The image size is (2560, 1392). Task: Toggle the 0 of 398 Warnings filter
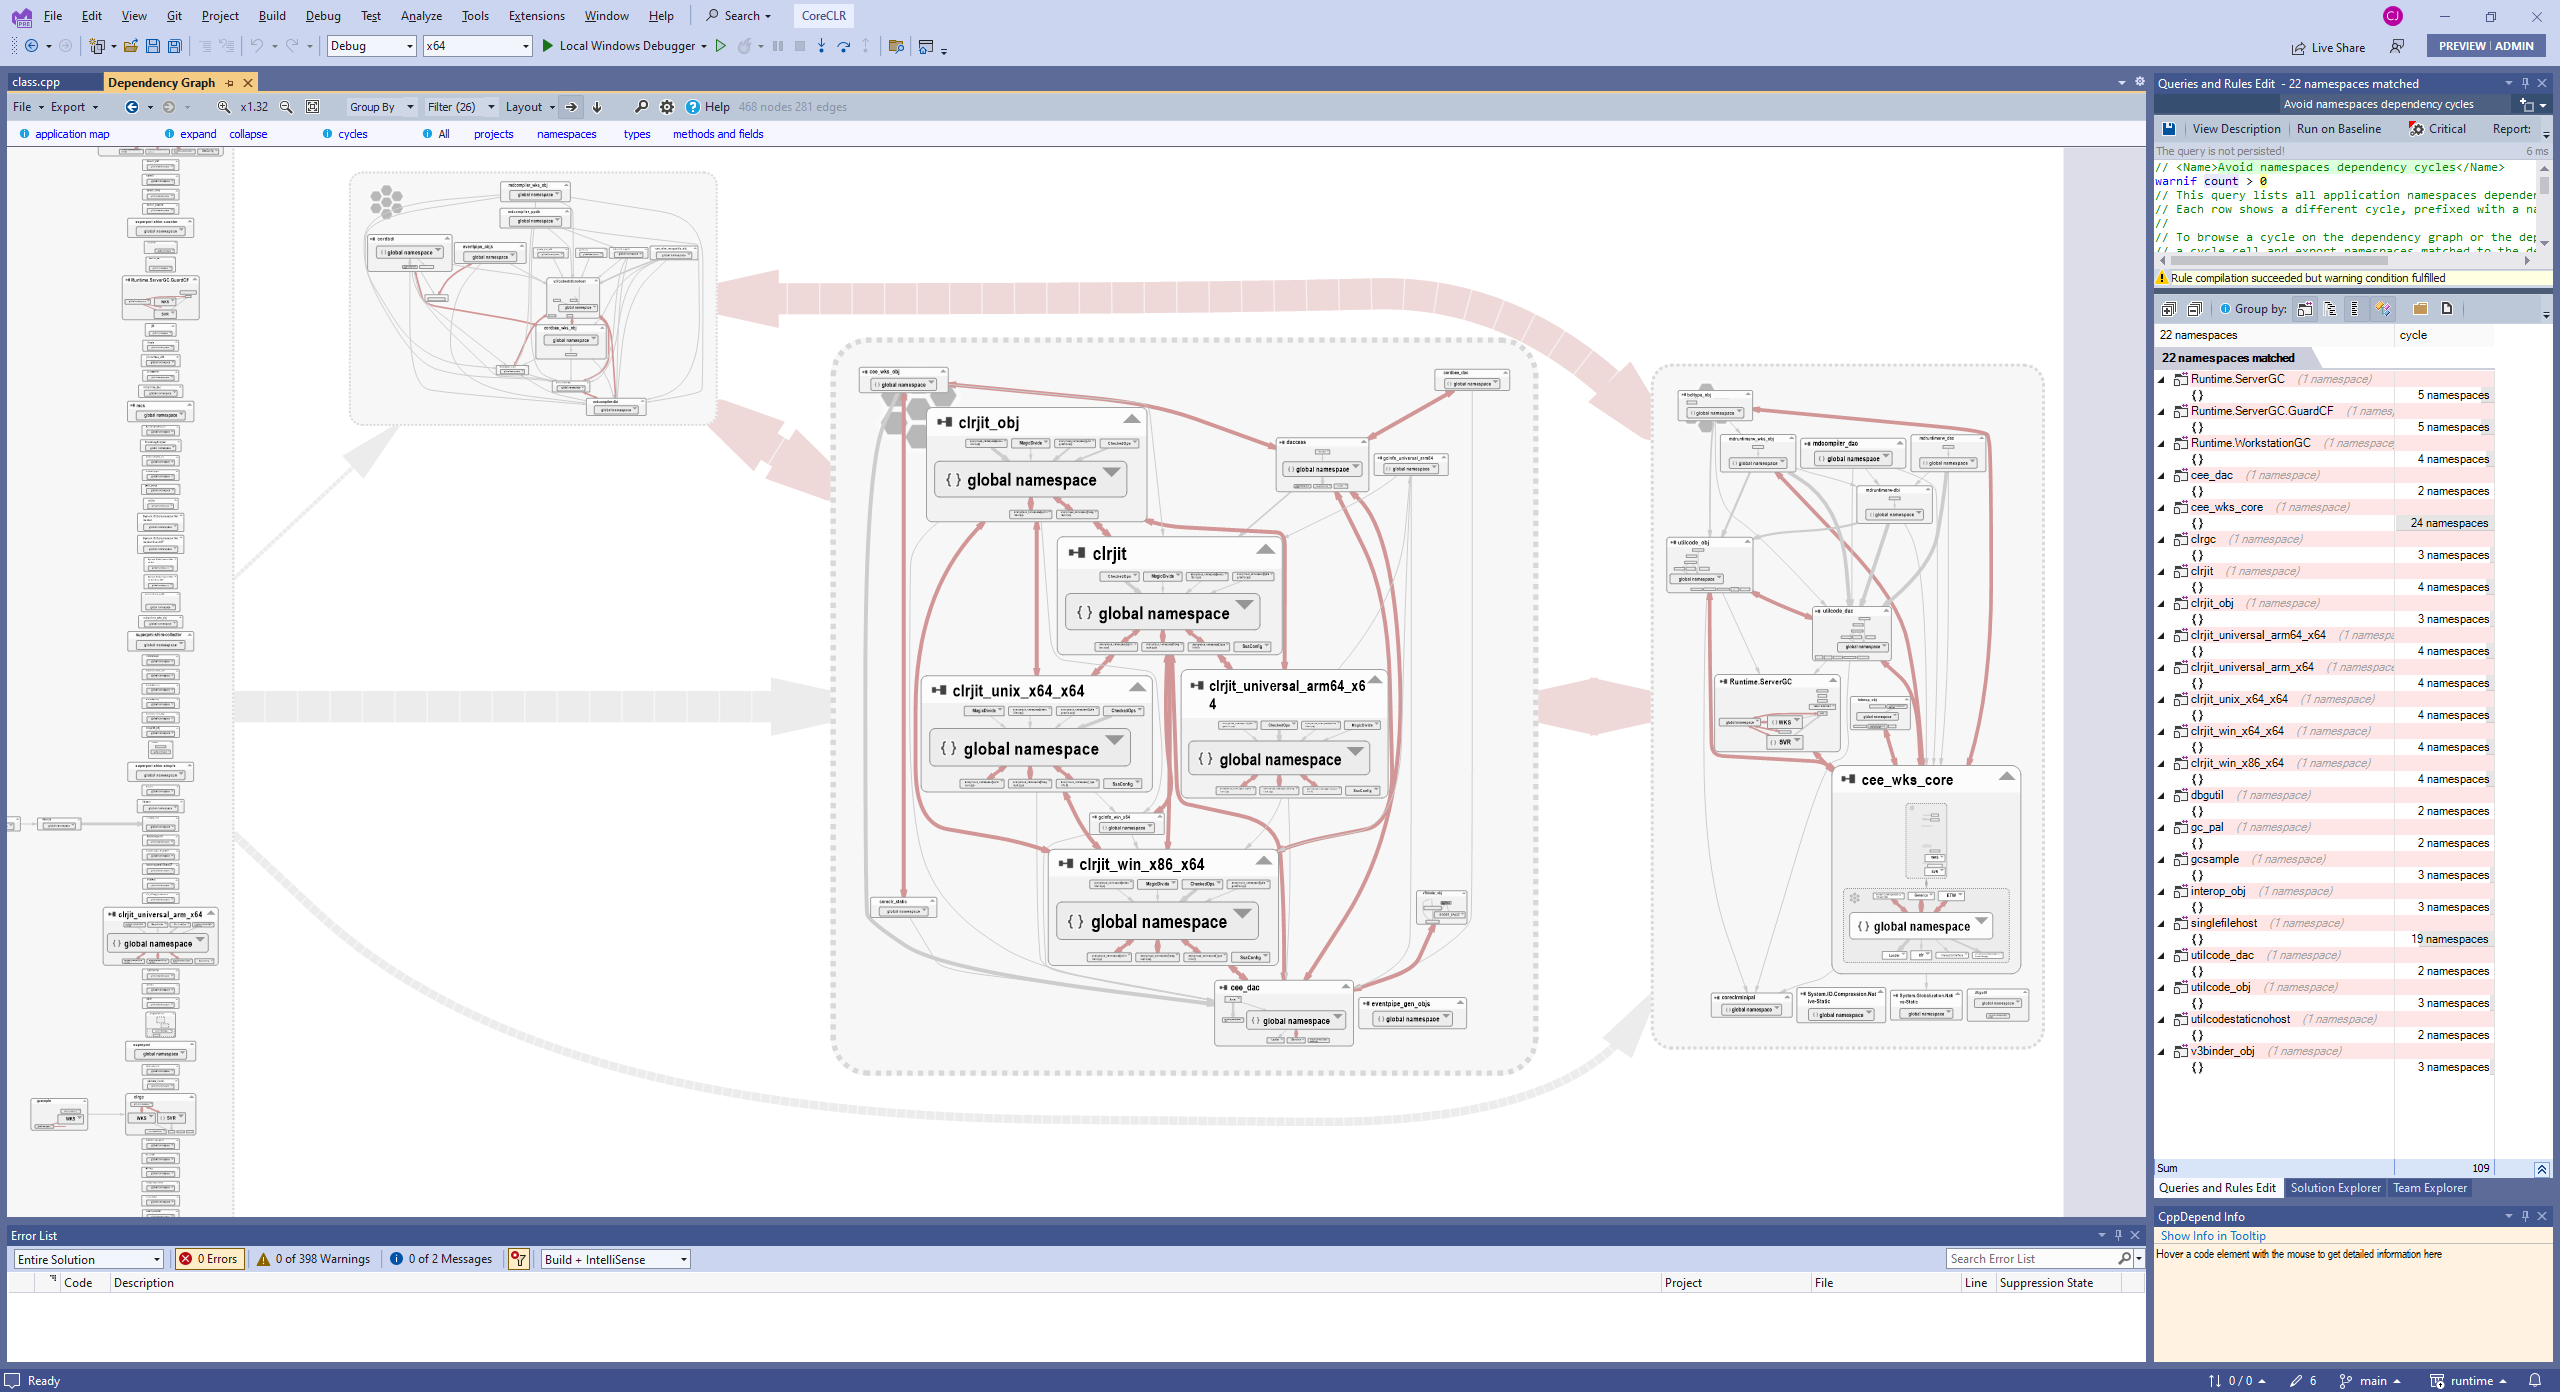[x=314, y=1259]
